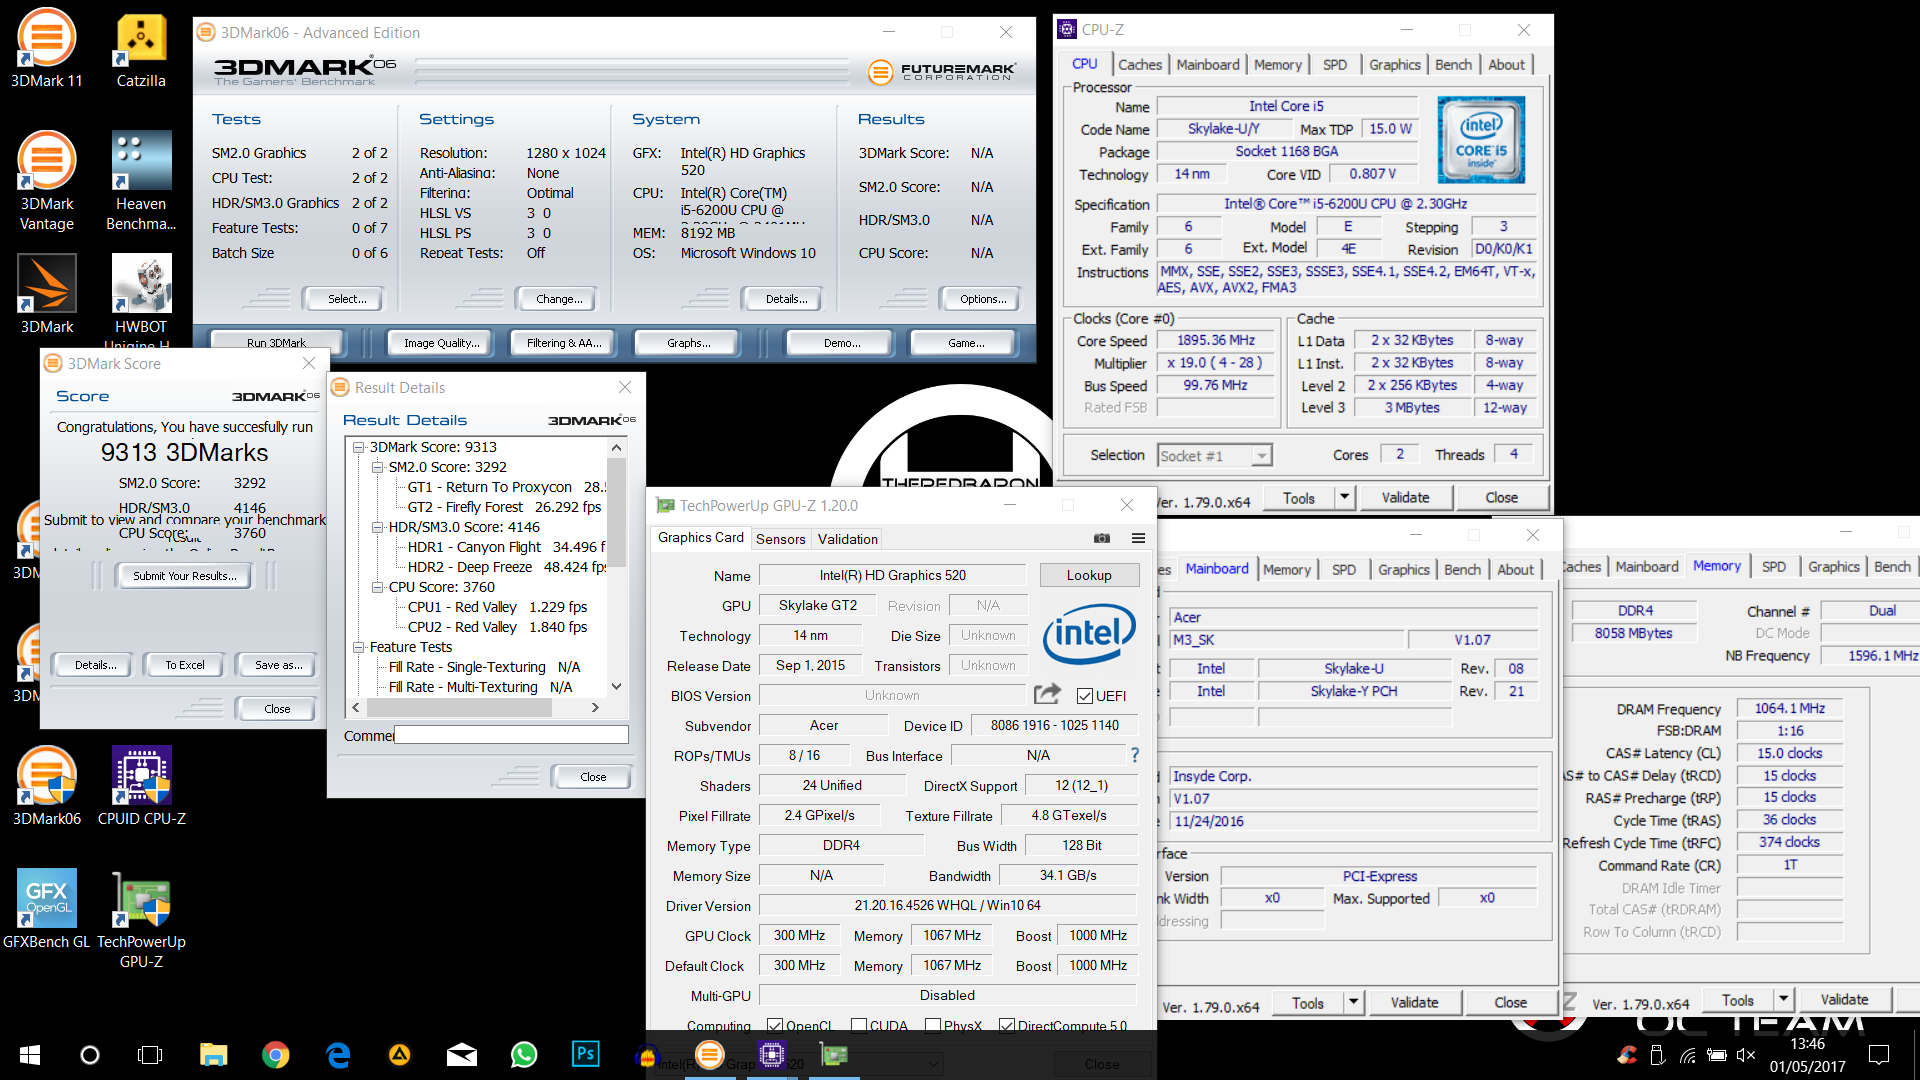The height and width of the screenshot is (1080, 1920).
Task: Click the scroll down arrow in Result Details
Action: click(x=617, y=686)
